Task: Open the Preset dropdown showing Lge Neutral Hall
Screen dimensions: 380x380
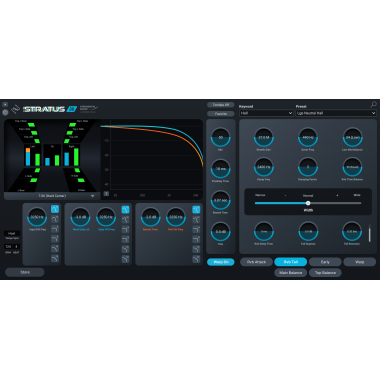Action: tap(336, 113)
